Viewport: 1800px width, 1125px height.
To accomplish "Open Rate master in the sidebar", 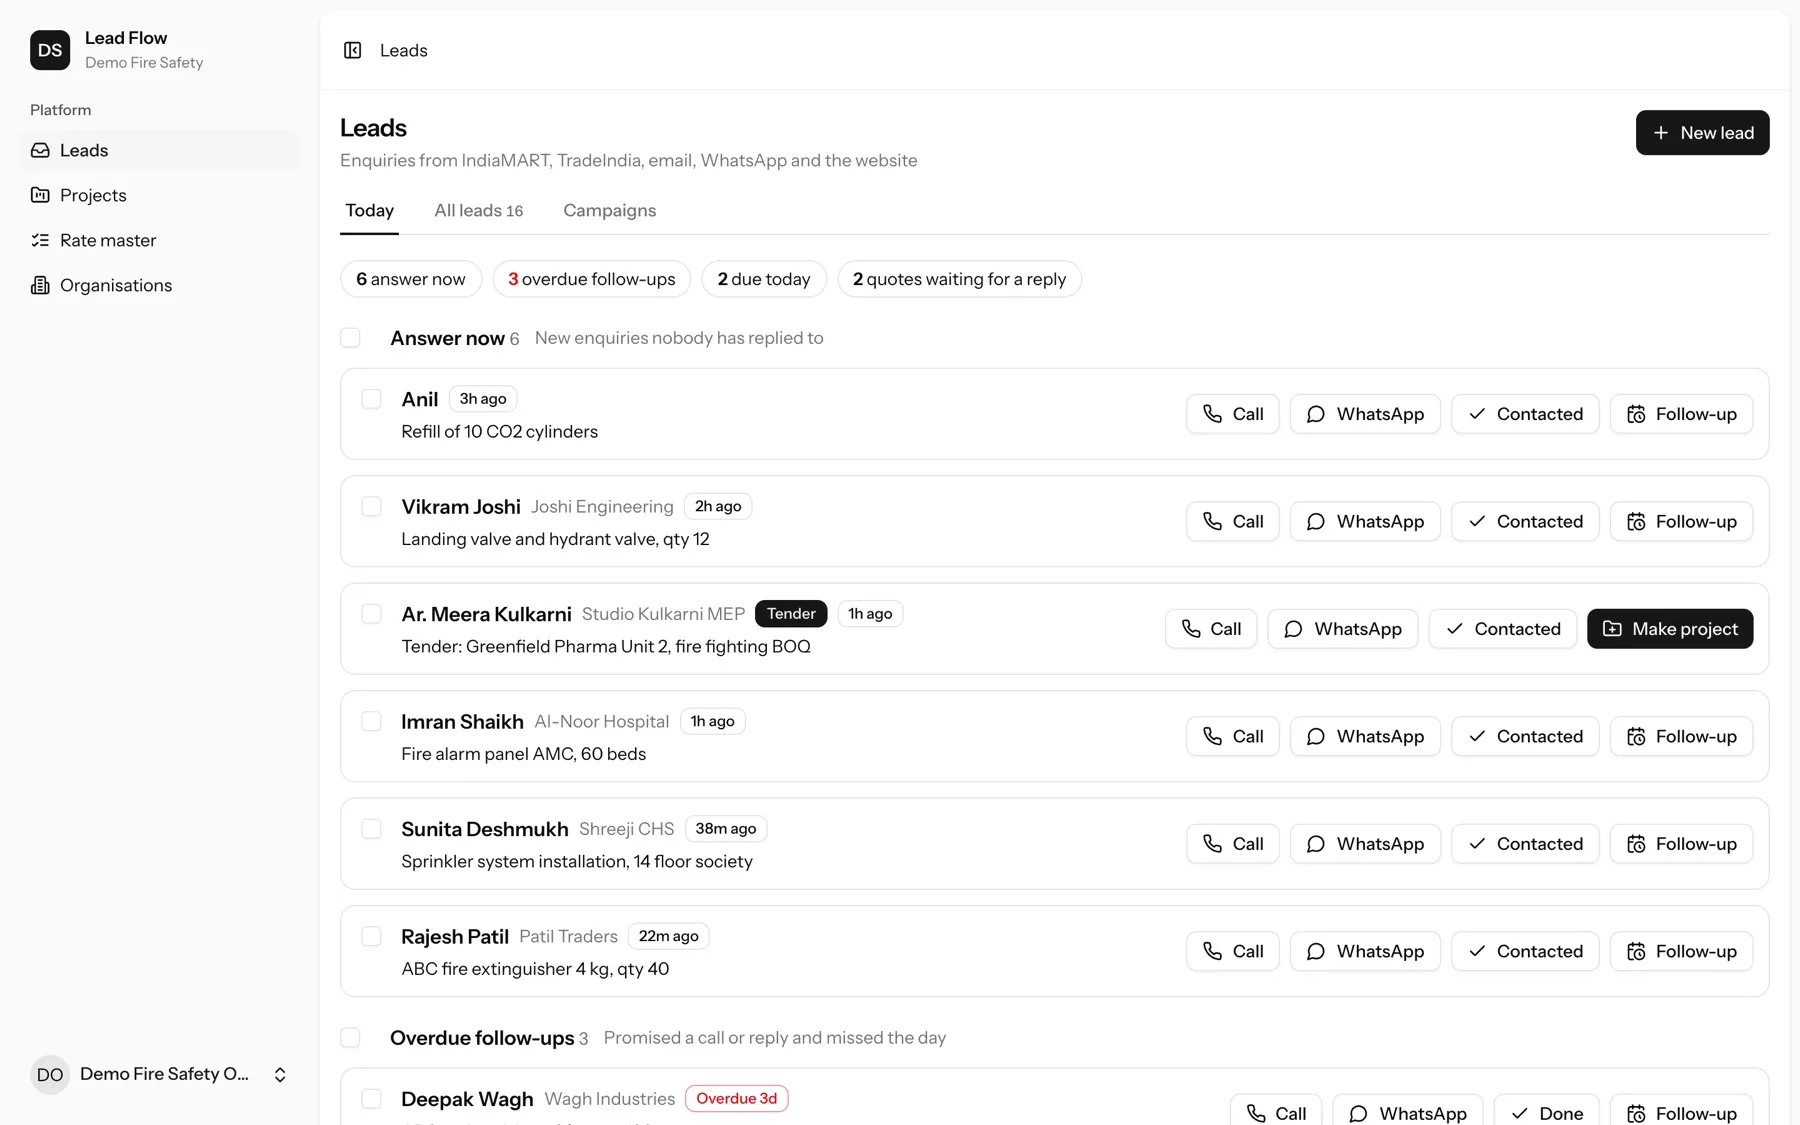I will (160, 240).
